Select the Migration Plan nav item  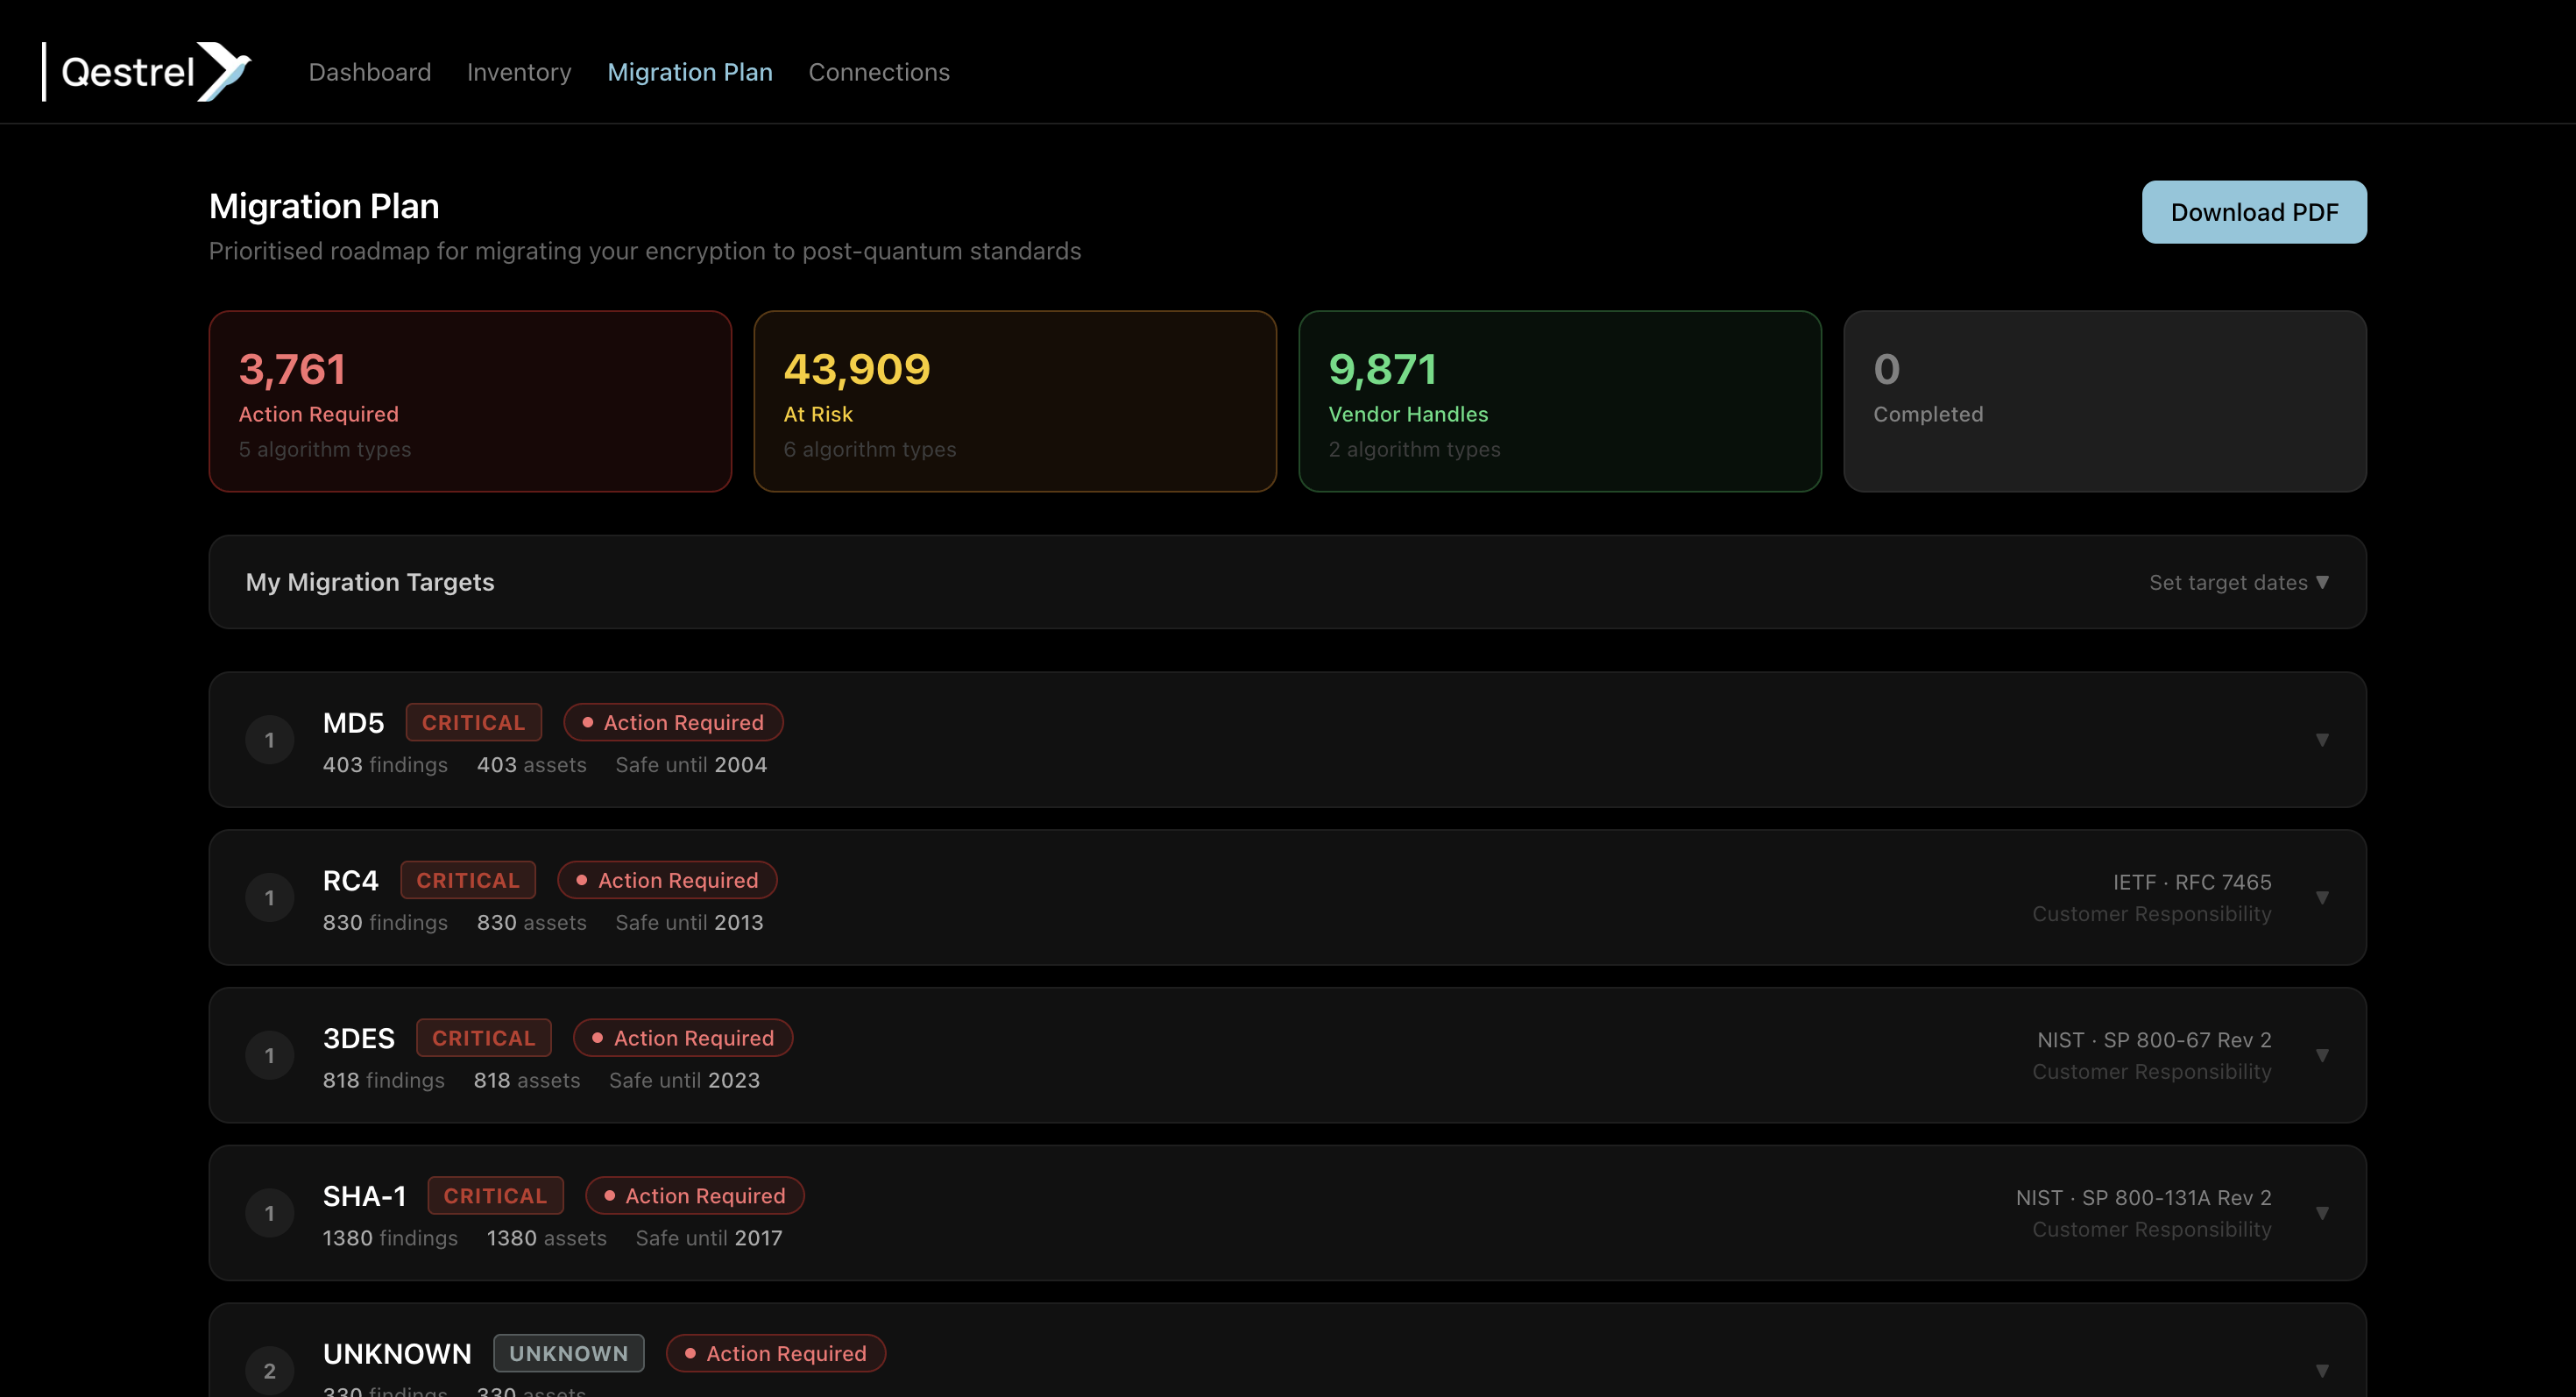click(690, 72)
